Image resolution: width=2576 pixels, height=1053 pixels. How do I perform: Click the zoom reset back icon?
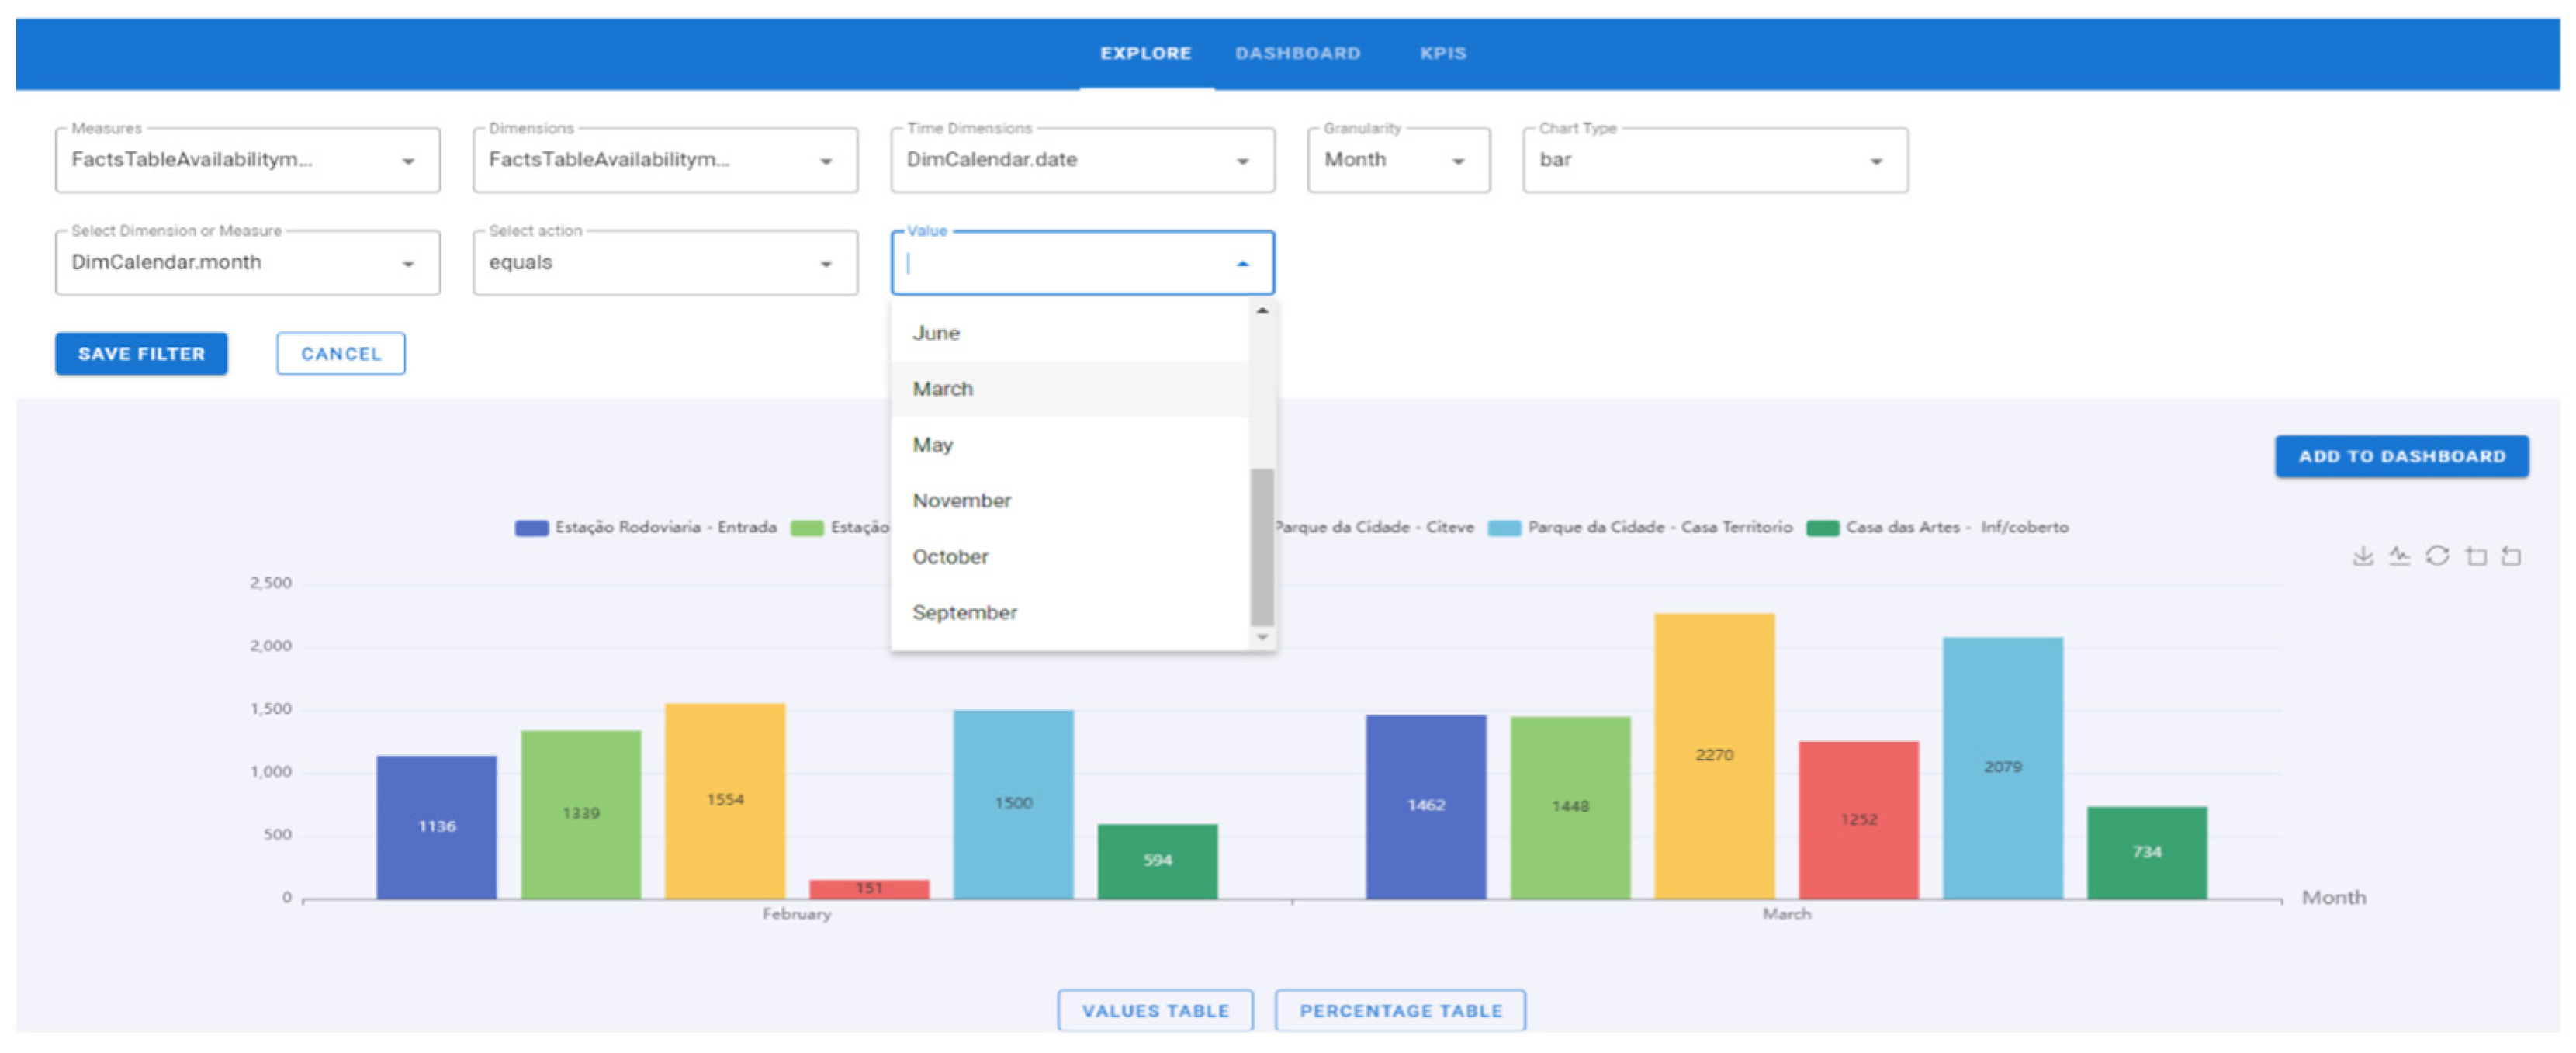click(x=2511, y=556)
